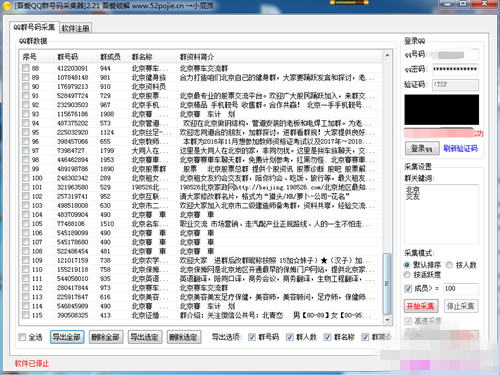Click the 刷新验证码 link
The height and width of the screenshot is (375, 500).
click(460, 148)
